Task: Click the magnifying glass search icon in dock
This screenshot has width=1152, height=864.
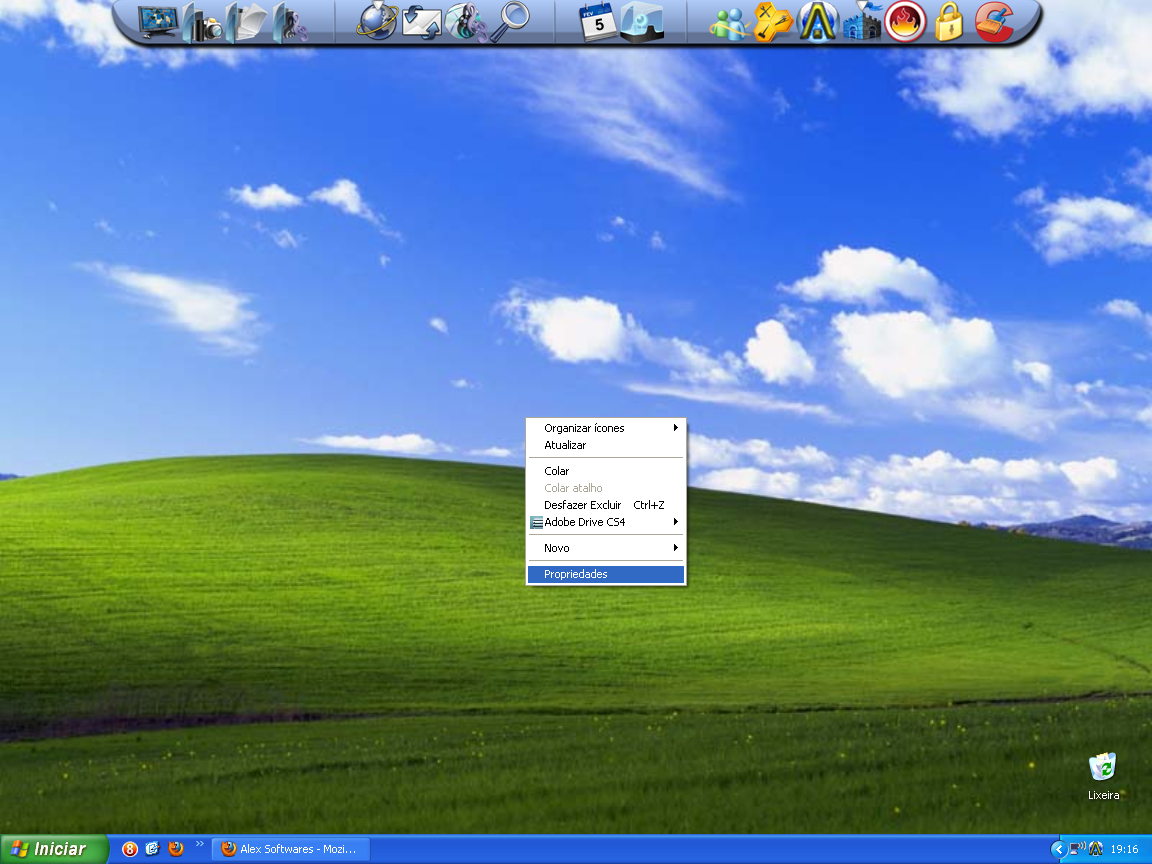Action: tap(514, 21)
